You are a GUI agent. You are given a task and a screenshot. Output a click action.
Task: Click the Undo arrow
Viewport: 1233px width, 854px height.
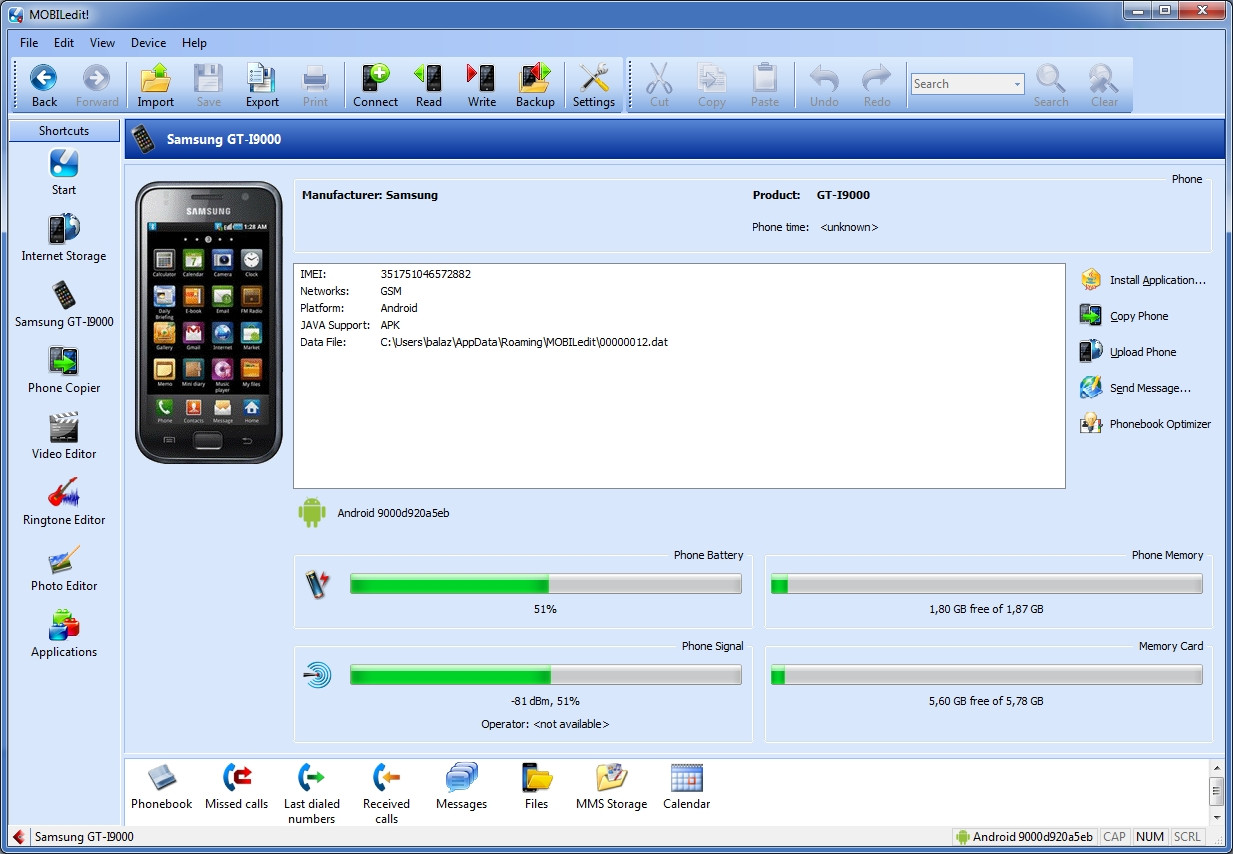point(824,85)
